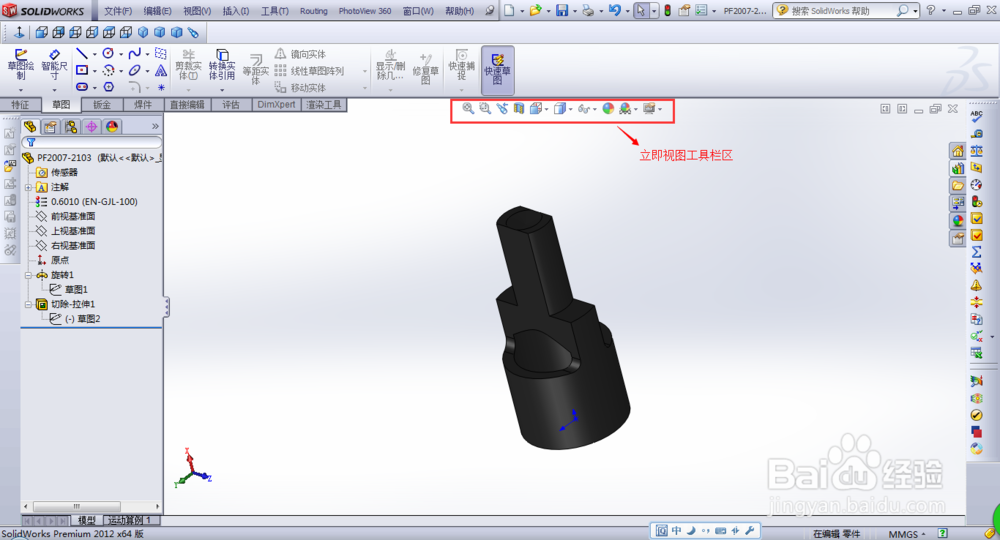Expand the 注解 tree node
1000x540 pixels.
tap(28, 187)
